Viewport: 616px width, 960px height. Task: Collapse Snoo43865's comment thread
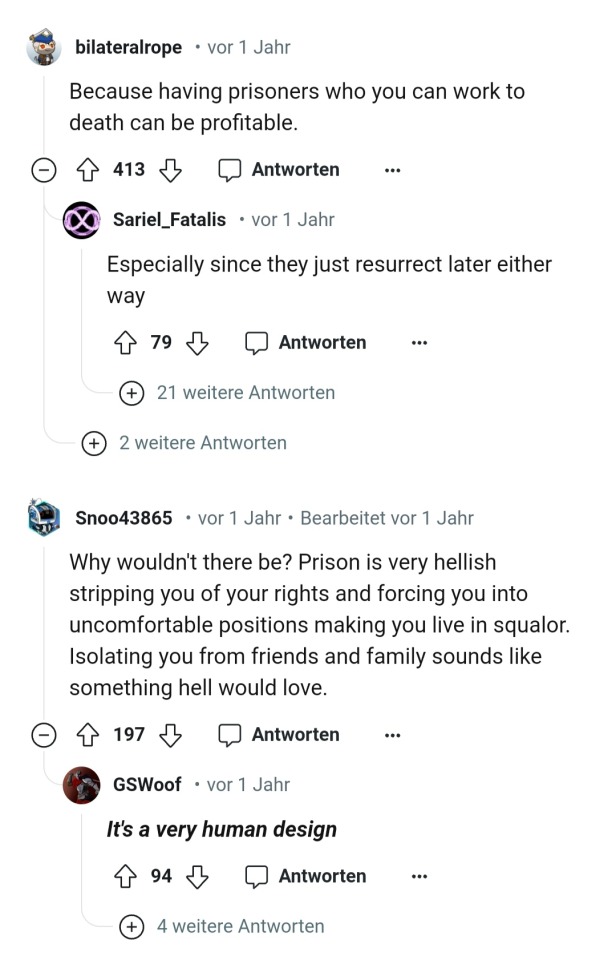(44, 735)
